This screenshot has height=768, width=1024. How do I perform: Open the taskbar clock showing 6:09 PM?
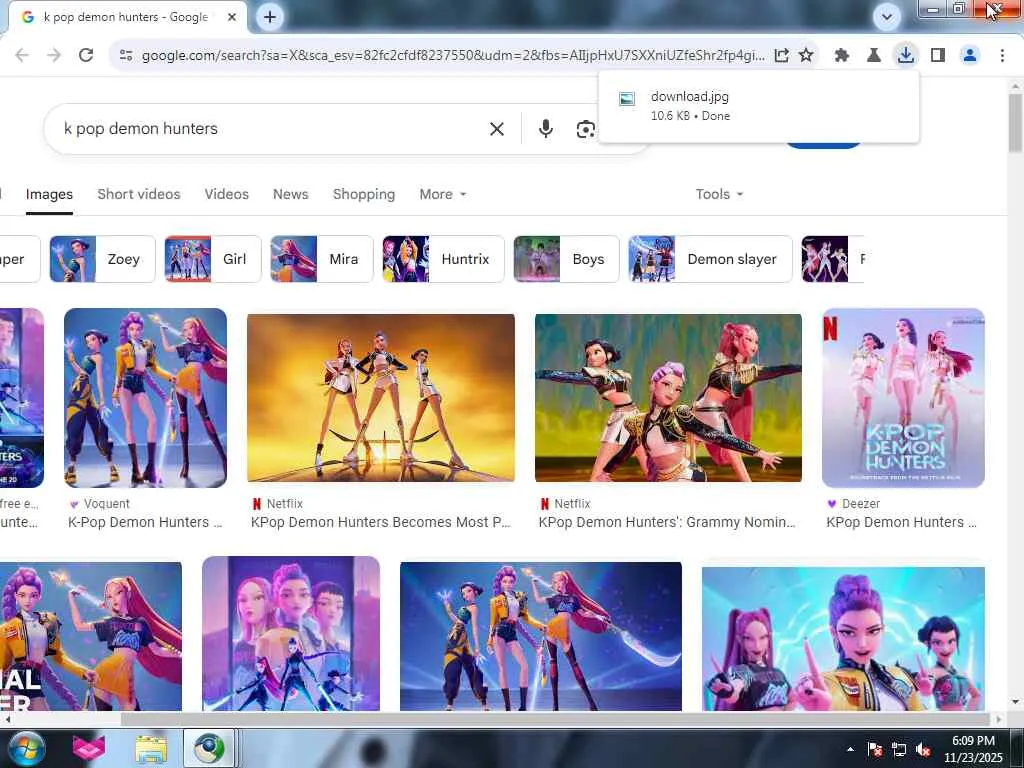pyautogui.click(x=973, y=749)
